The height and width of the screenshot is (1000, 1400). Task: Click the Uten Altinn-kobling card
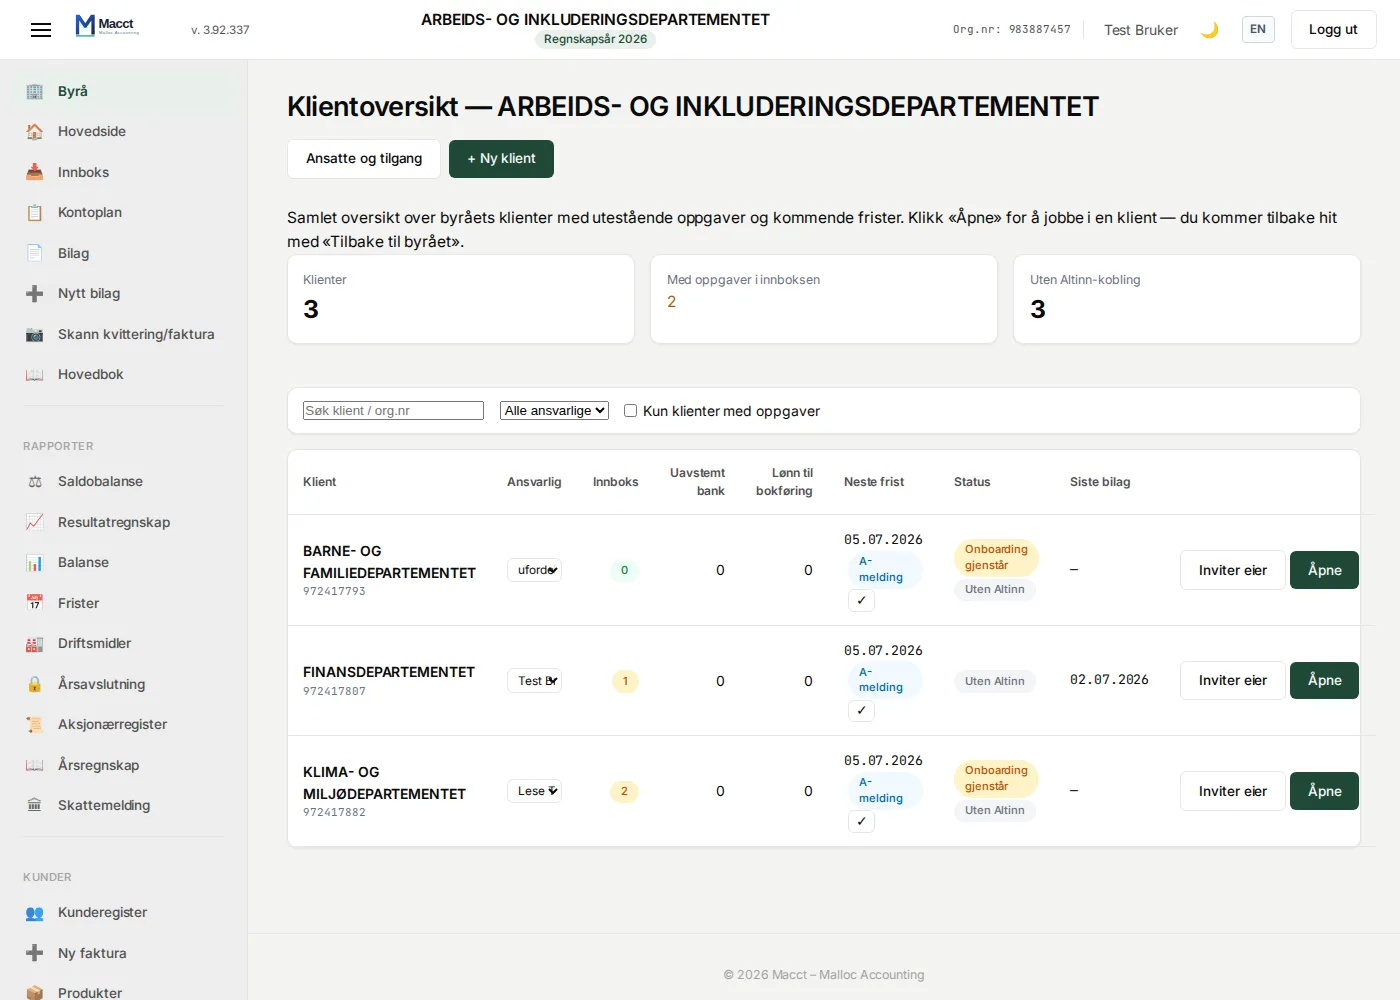[x=1187, y=299]
